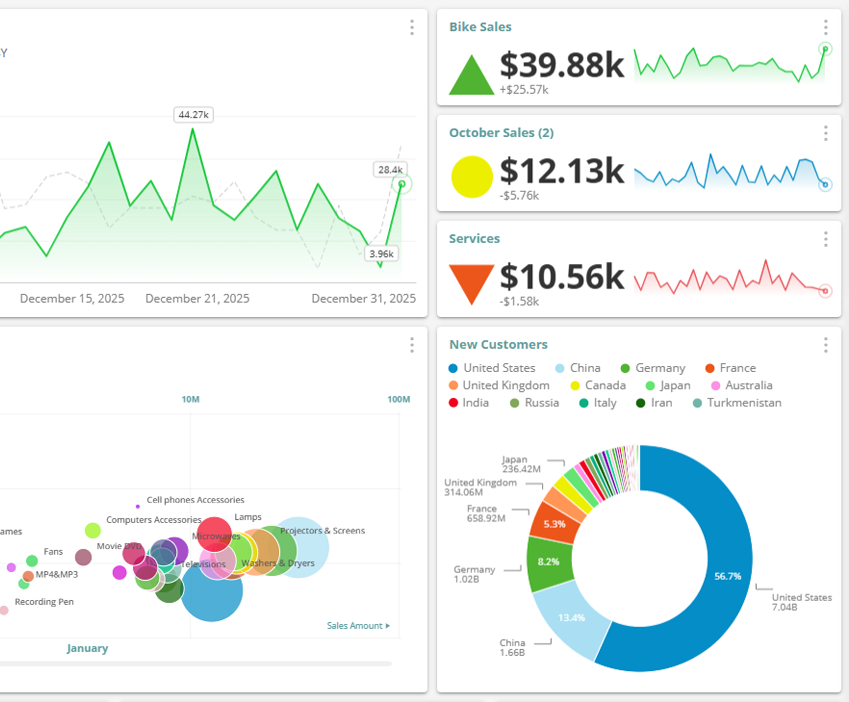Toggle India in the legend
Screen dimensions: 849x702
(x=469, y=403)
